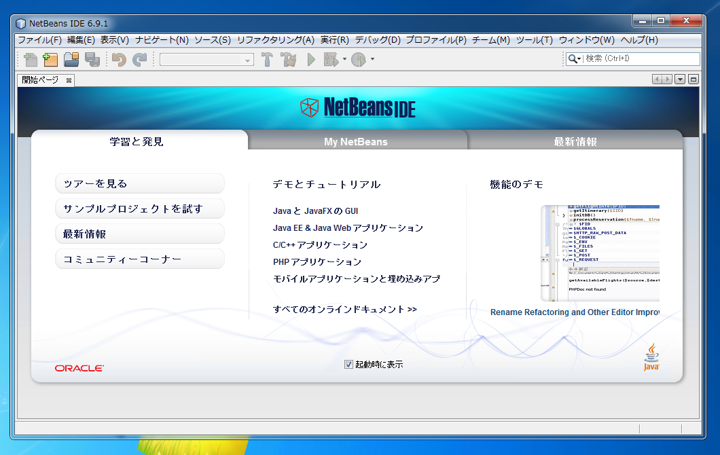Open the ソース(S) menu
720x455 pixels.
click(213, 40)
